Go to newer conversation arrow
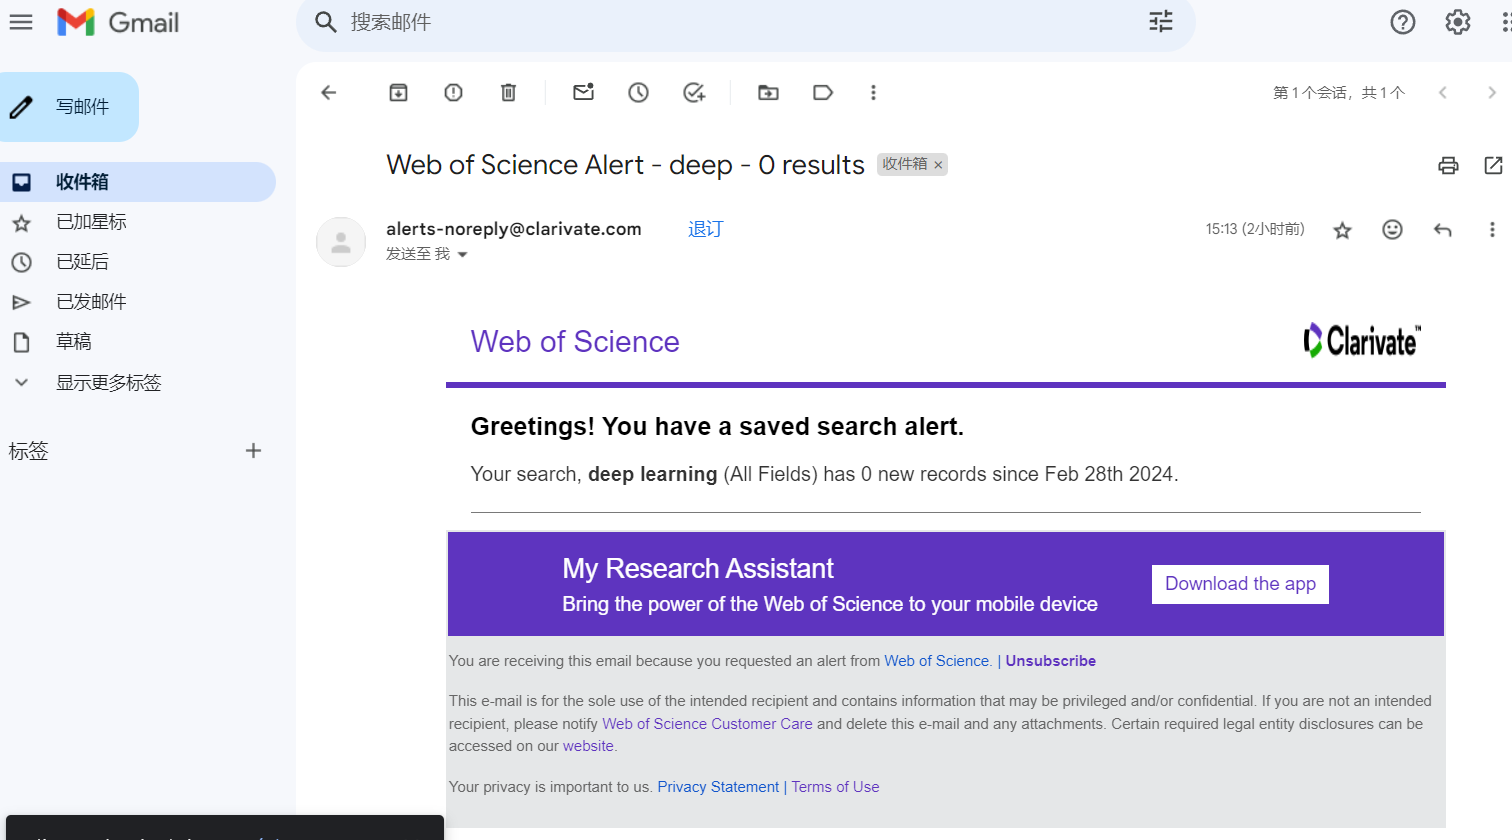The image size is (1512, 840). coord(1442,93)
